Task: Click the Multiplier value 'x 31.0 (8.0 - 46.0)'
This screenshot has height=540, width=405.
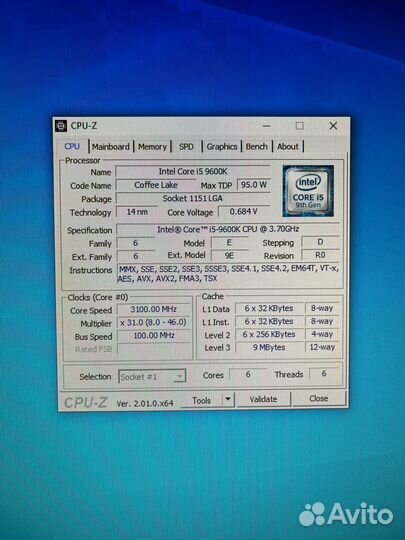Action: [154, 323]
